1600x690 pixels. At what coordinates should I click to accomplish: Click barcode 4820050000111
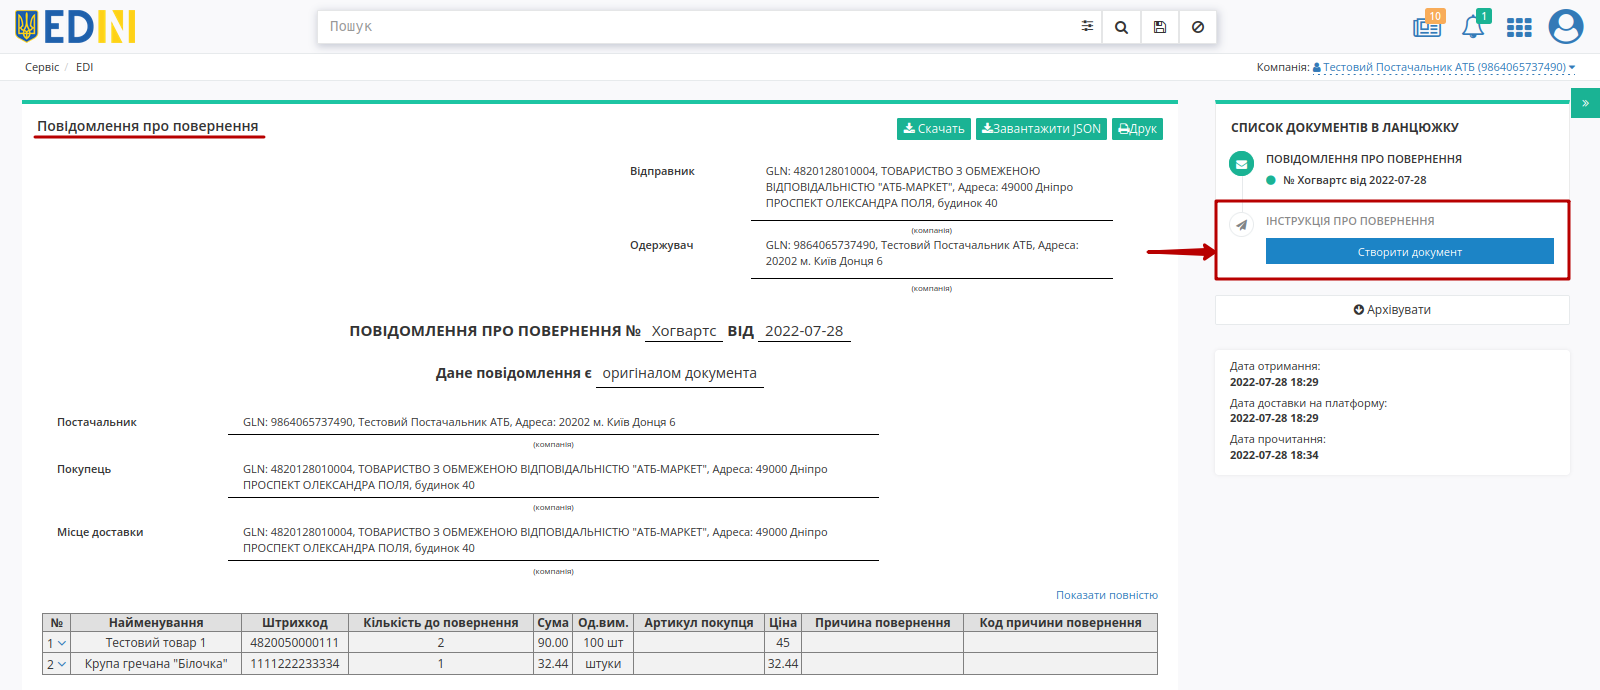click(x=295, y=643)
